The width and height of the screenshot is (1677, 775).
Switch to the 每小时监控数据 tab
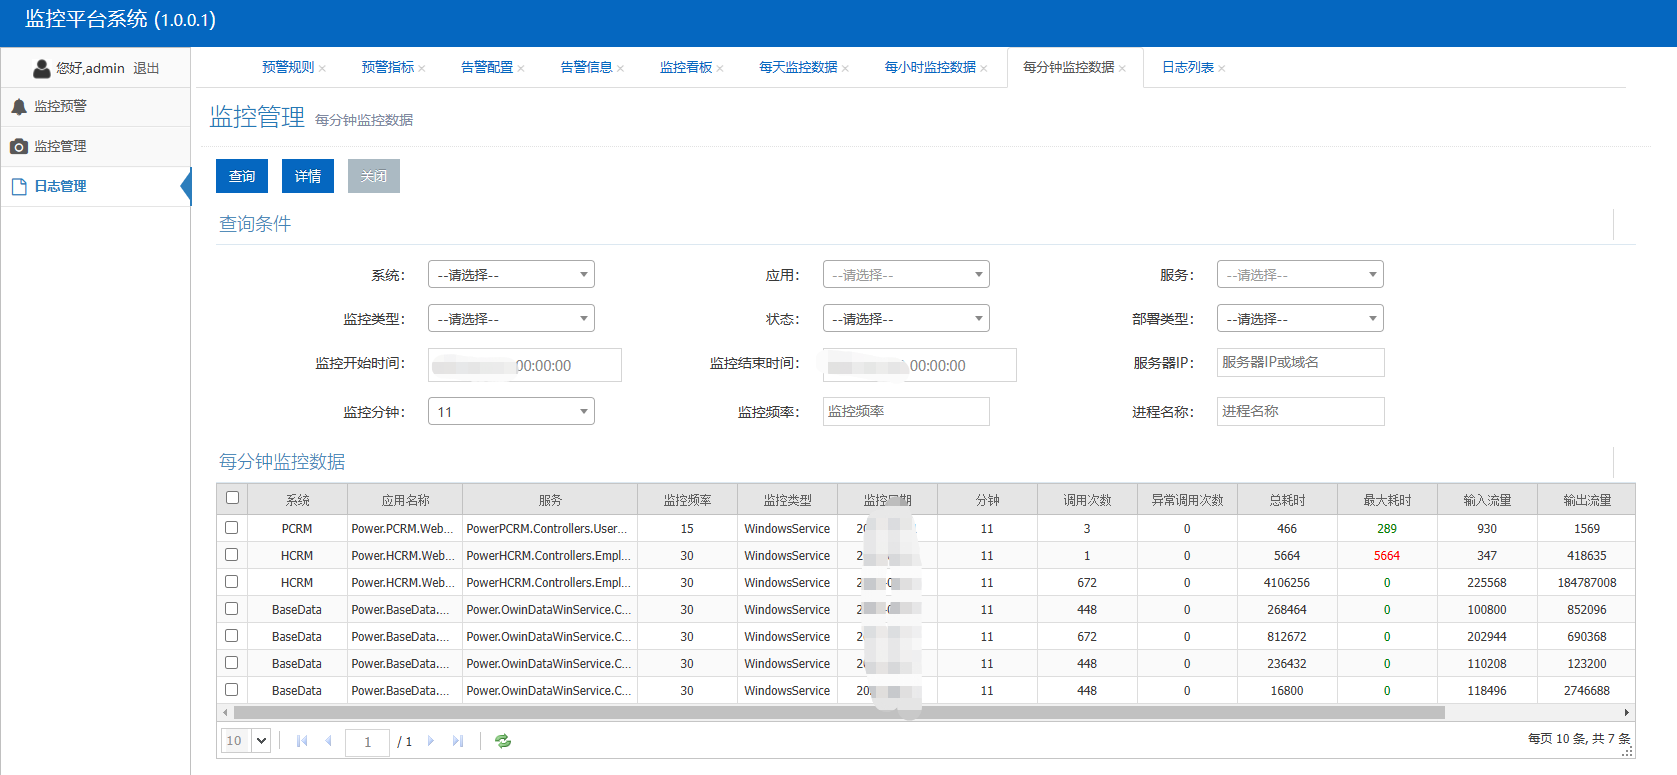pyautogui.click(x=929, y=67)
